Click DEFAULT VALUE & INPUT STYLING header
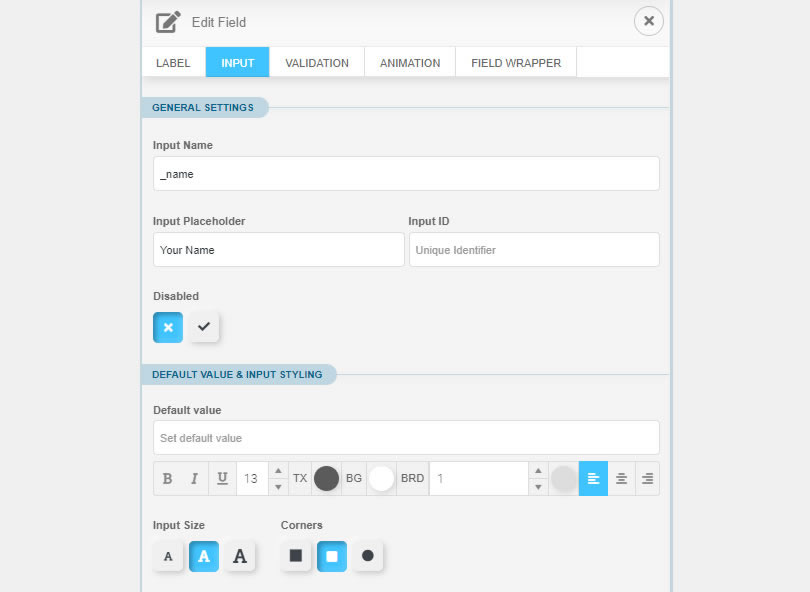Screen dimensions: 810x592 pyautogui.click(x=237, y=375)
